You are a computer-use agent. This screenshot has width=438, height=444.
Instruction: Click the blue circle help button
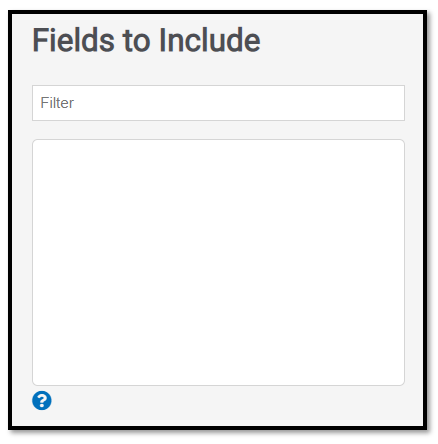[x=42, y=400]
